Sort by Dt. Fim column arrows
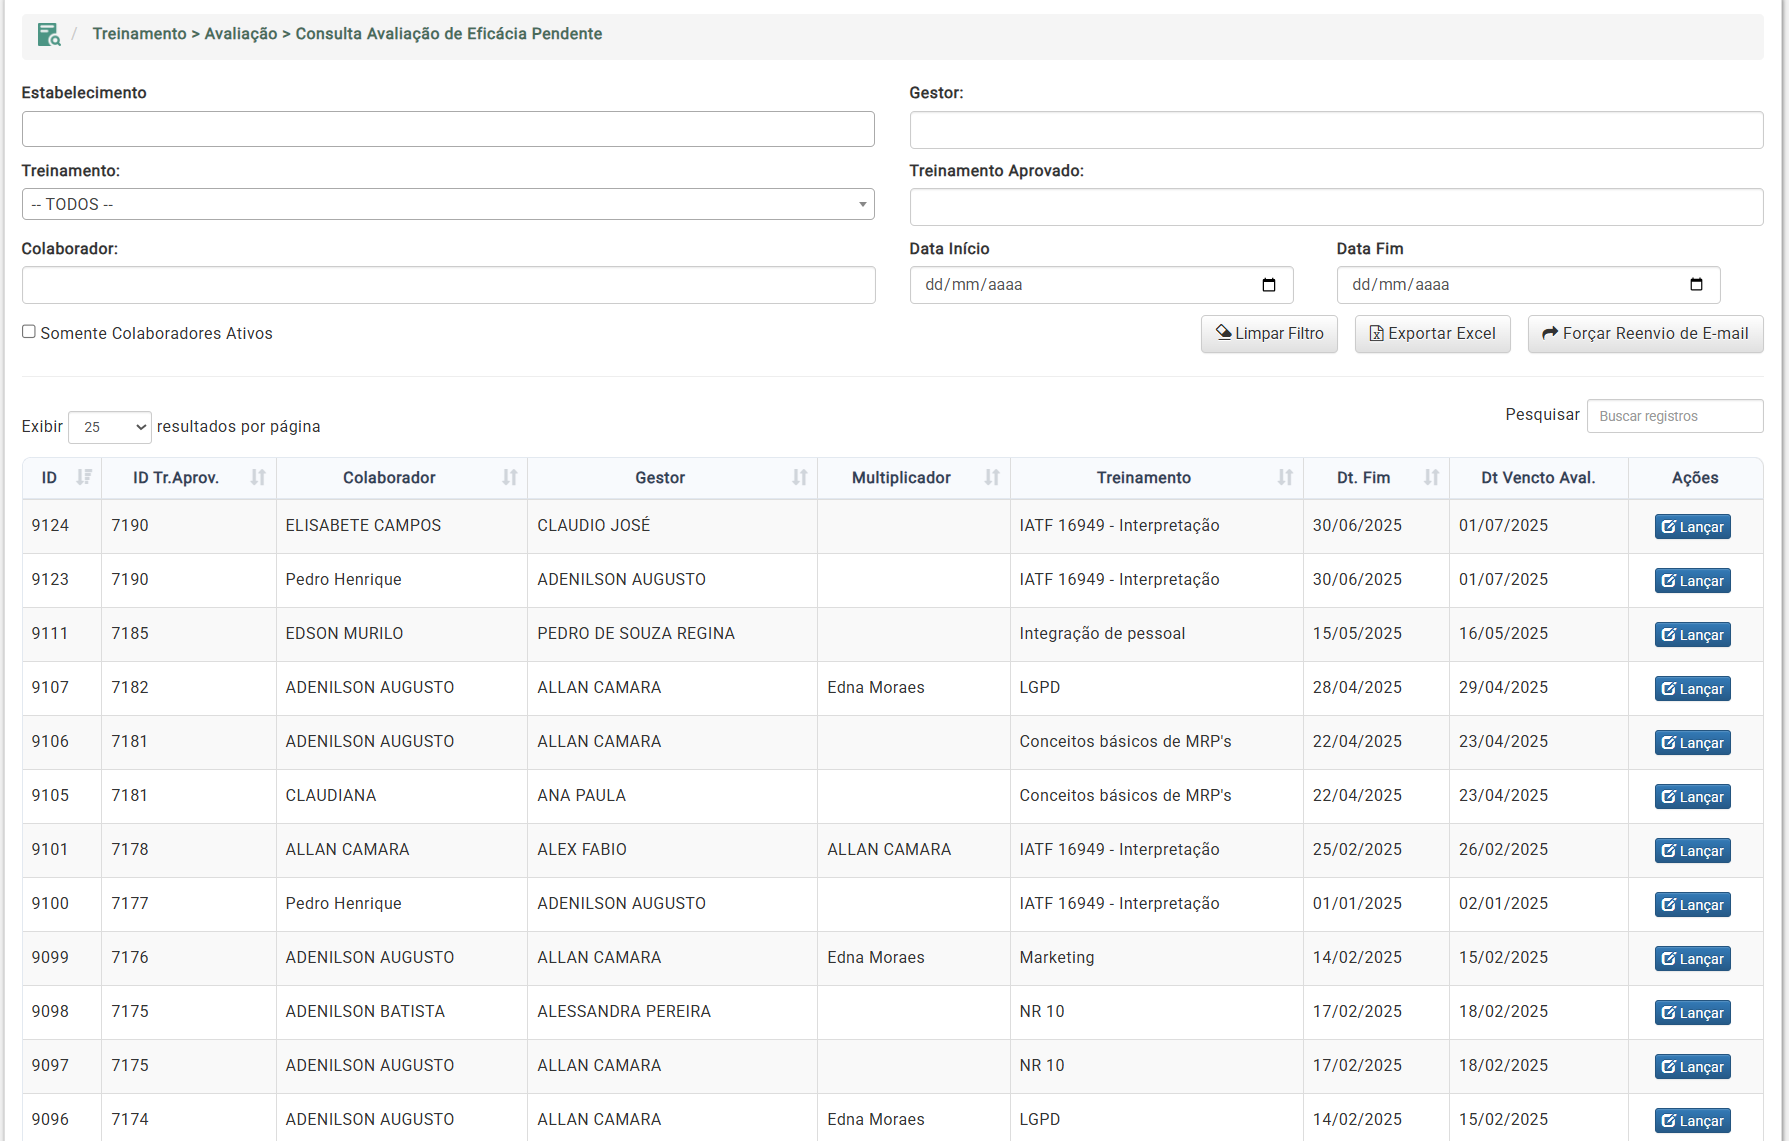 (x=1431, y=478)
